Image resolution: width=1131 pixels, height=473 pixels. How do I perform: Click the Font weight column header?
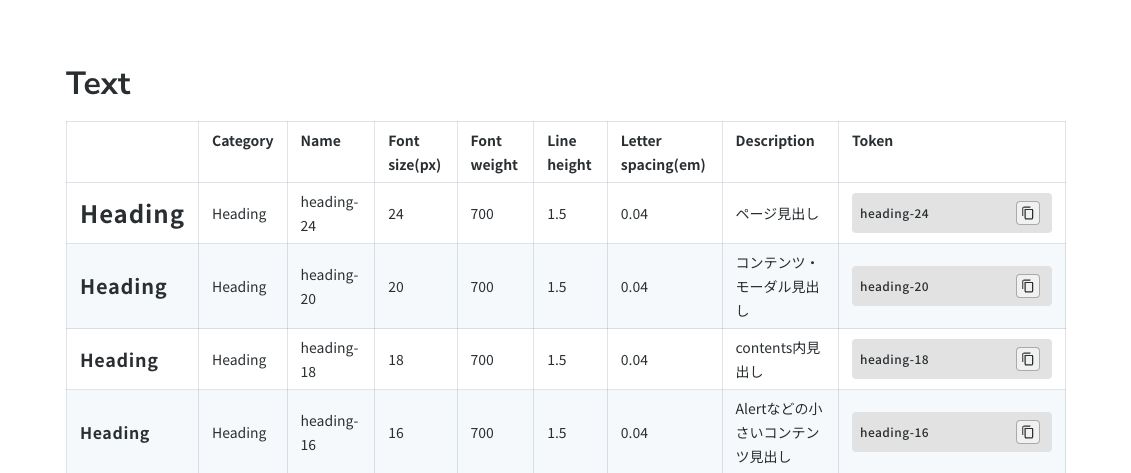(494, 153)
